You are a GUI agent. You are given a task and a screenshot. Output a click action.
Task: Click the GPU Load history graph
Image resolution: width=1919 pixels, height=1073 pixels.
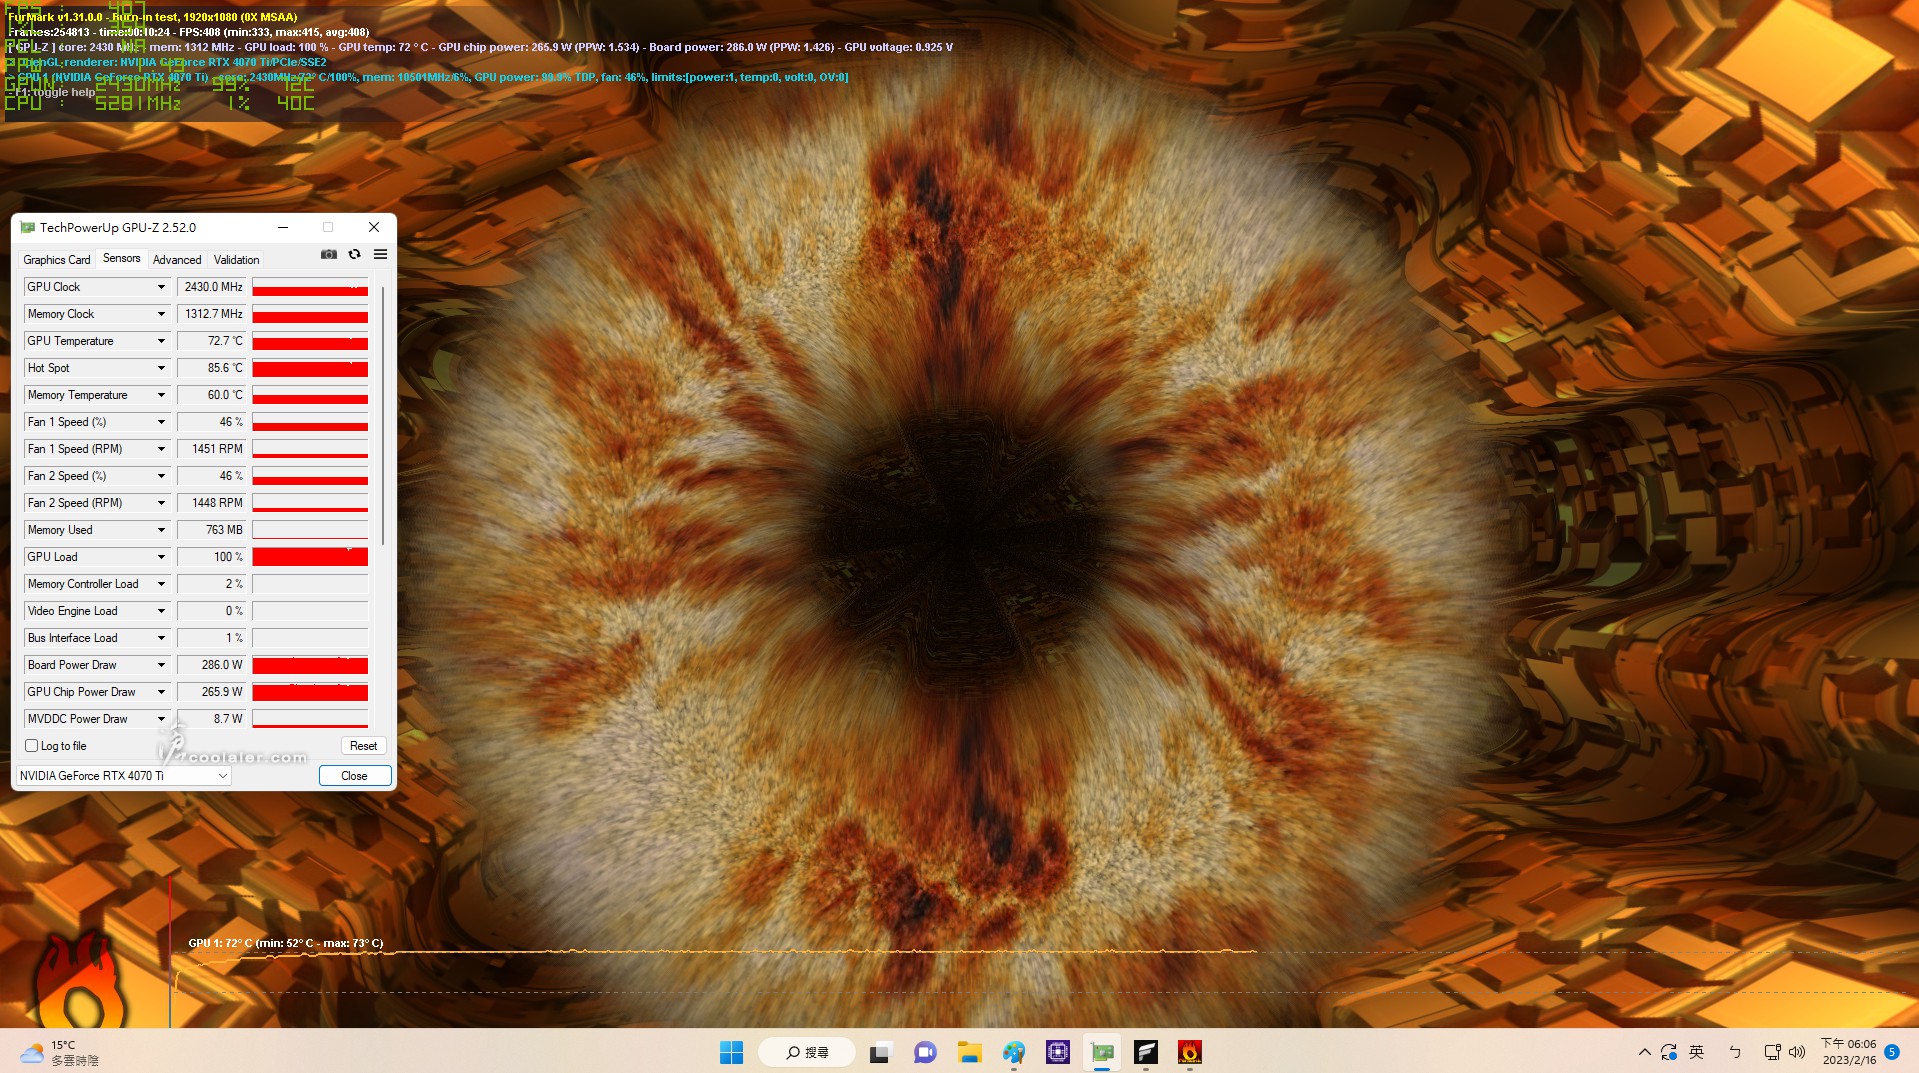(x=310, y=557)
